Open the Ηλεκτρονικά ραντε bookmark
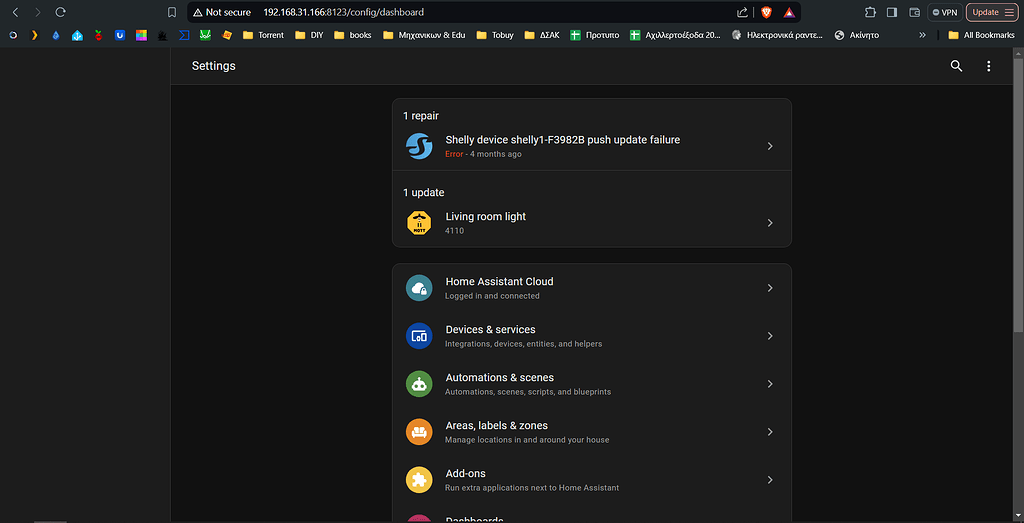The height and width of the screenshot is (523, 1024). tap(777, 35)
